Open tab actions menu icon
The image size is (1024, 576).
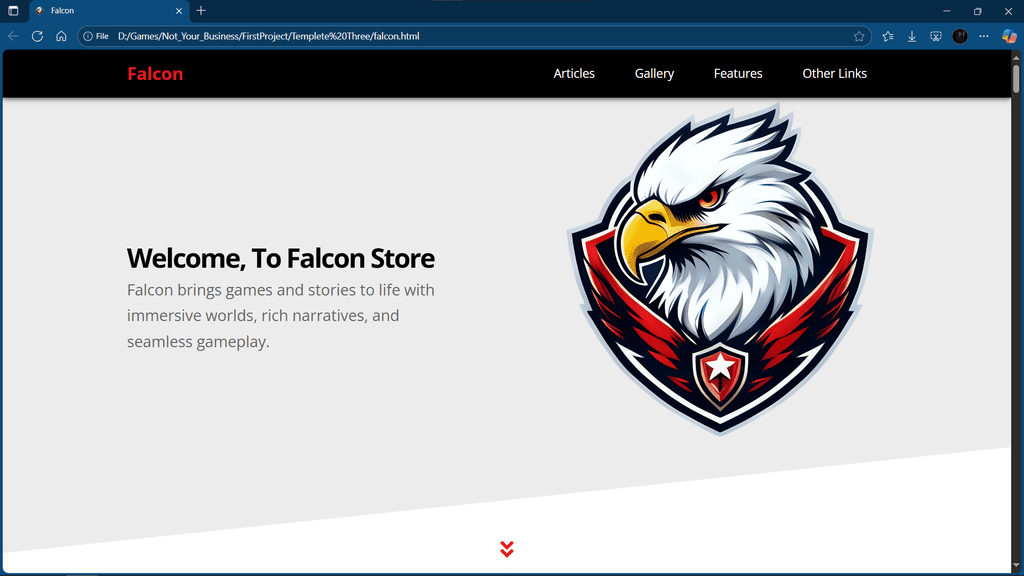[13, 10]
